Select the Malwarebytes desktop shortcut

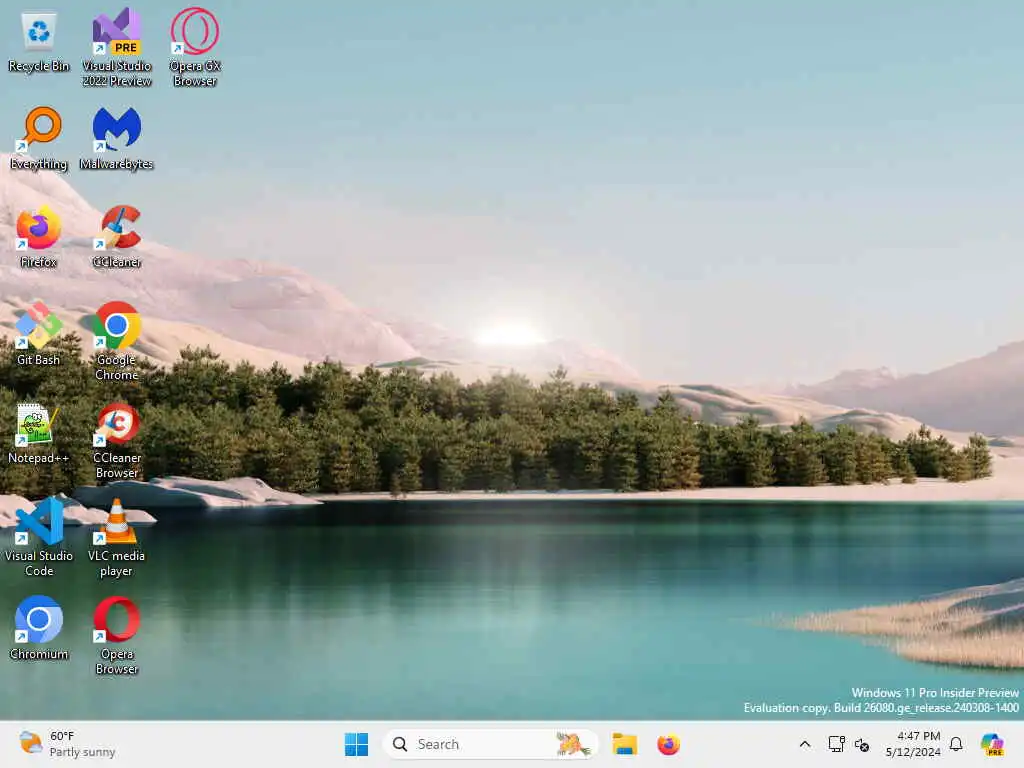coord(117,139)
